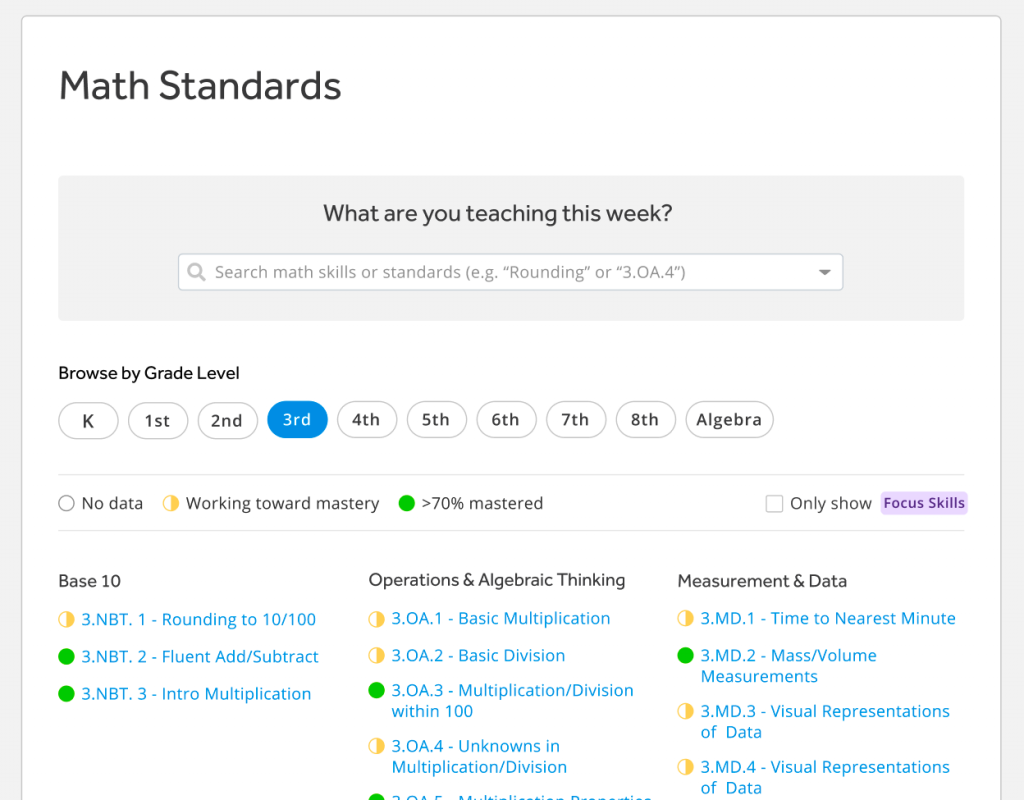Click the Focus Skills purple badge
1024x800 pixels.
point(924,503)
